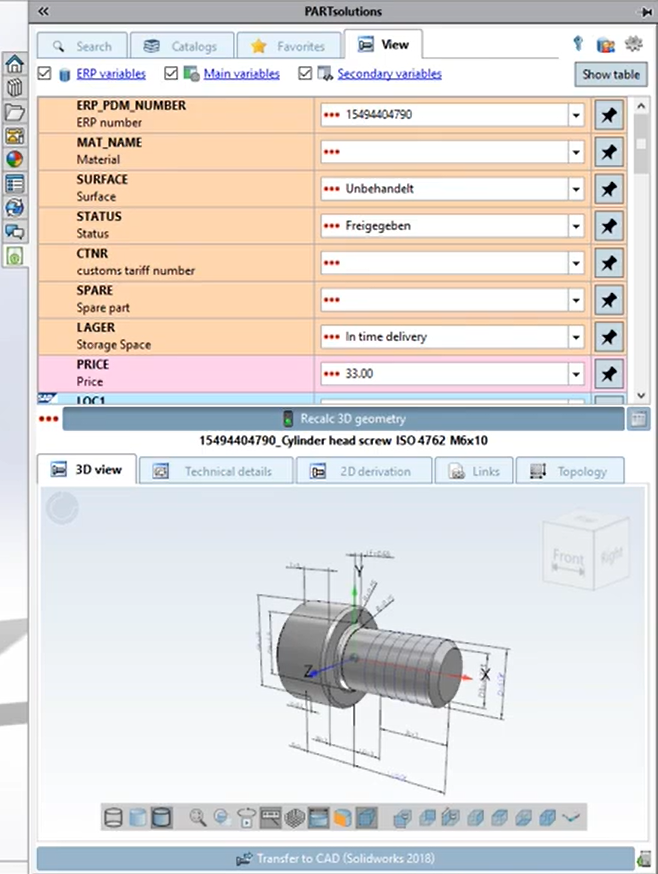Viewport: 658px width, 874px height.
Task: Open the View Palette icon in sidebar
Action: (14, 136)
